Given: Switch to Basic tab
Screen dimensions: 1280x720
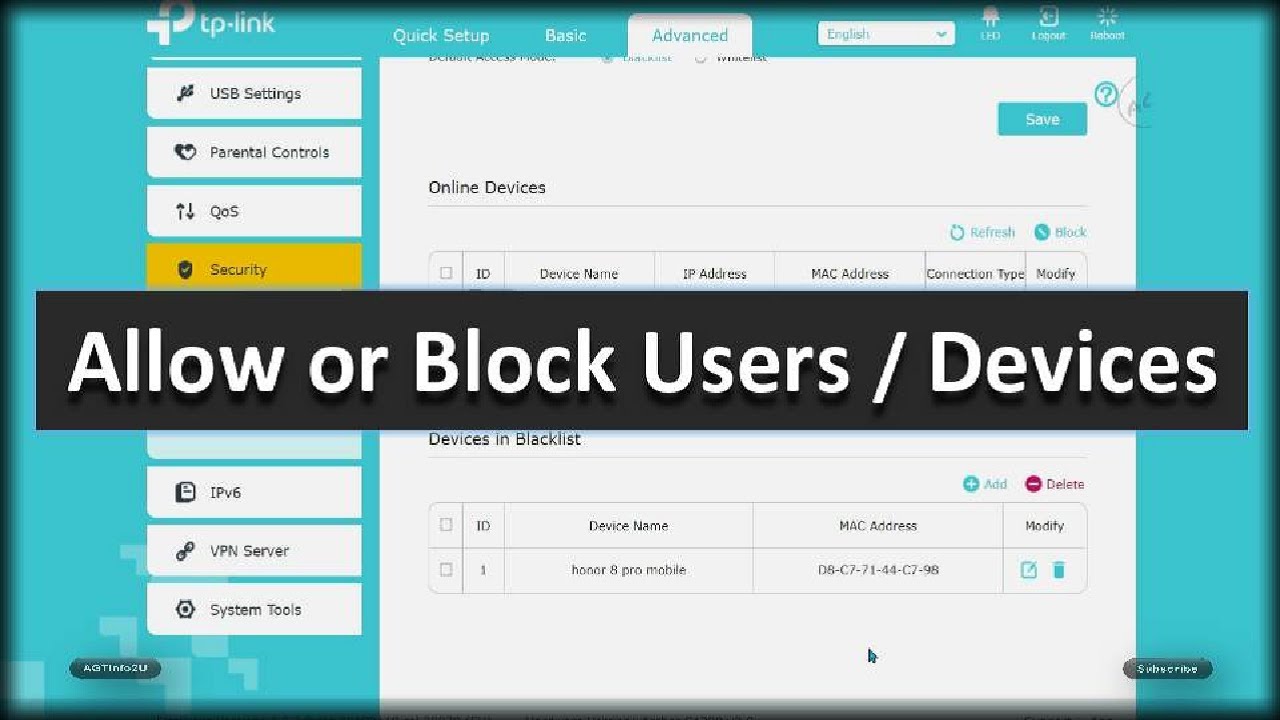Looking at the screenshot, I should click(565, 35).
